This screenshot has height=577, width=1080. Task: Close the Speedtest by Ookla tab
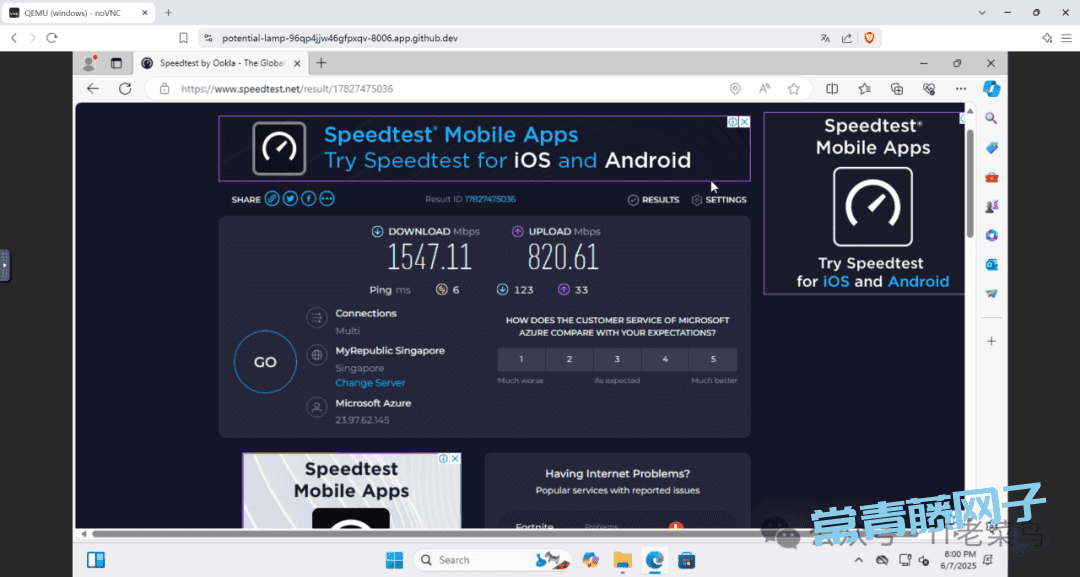pyautogui.click(x=297, y=63)
